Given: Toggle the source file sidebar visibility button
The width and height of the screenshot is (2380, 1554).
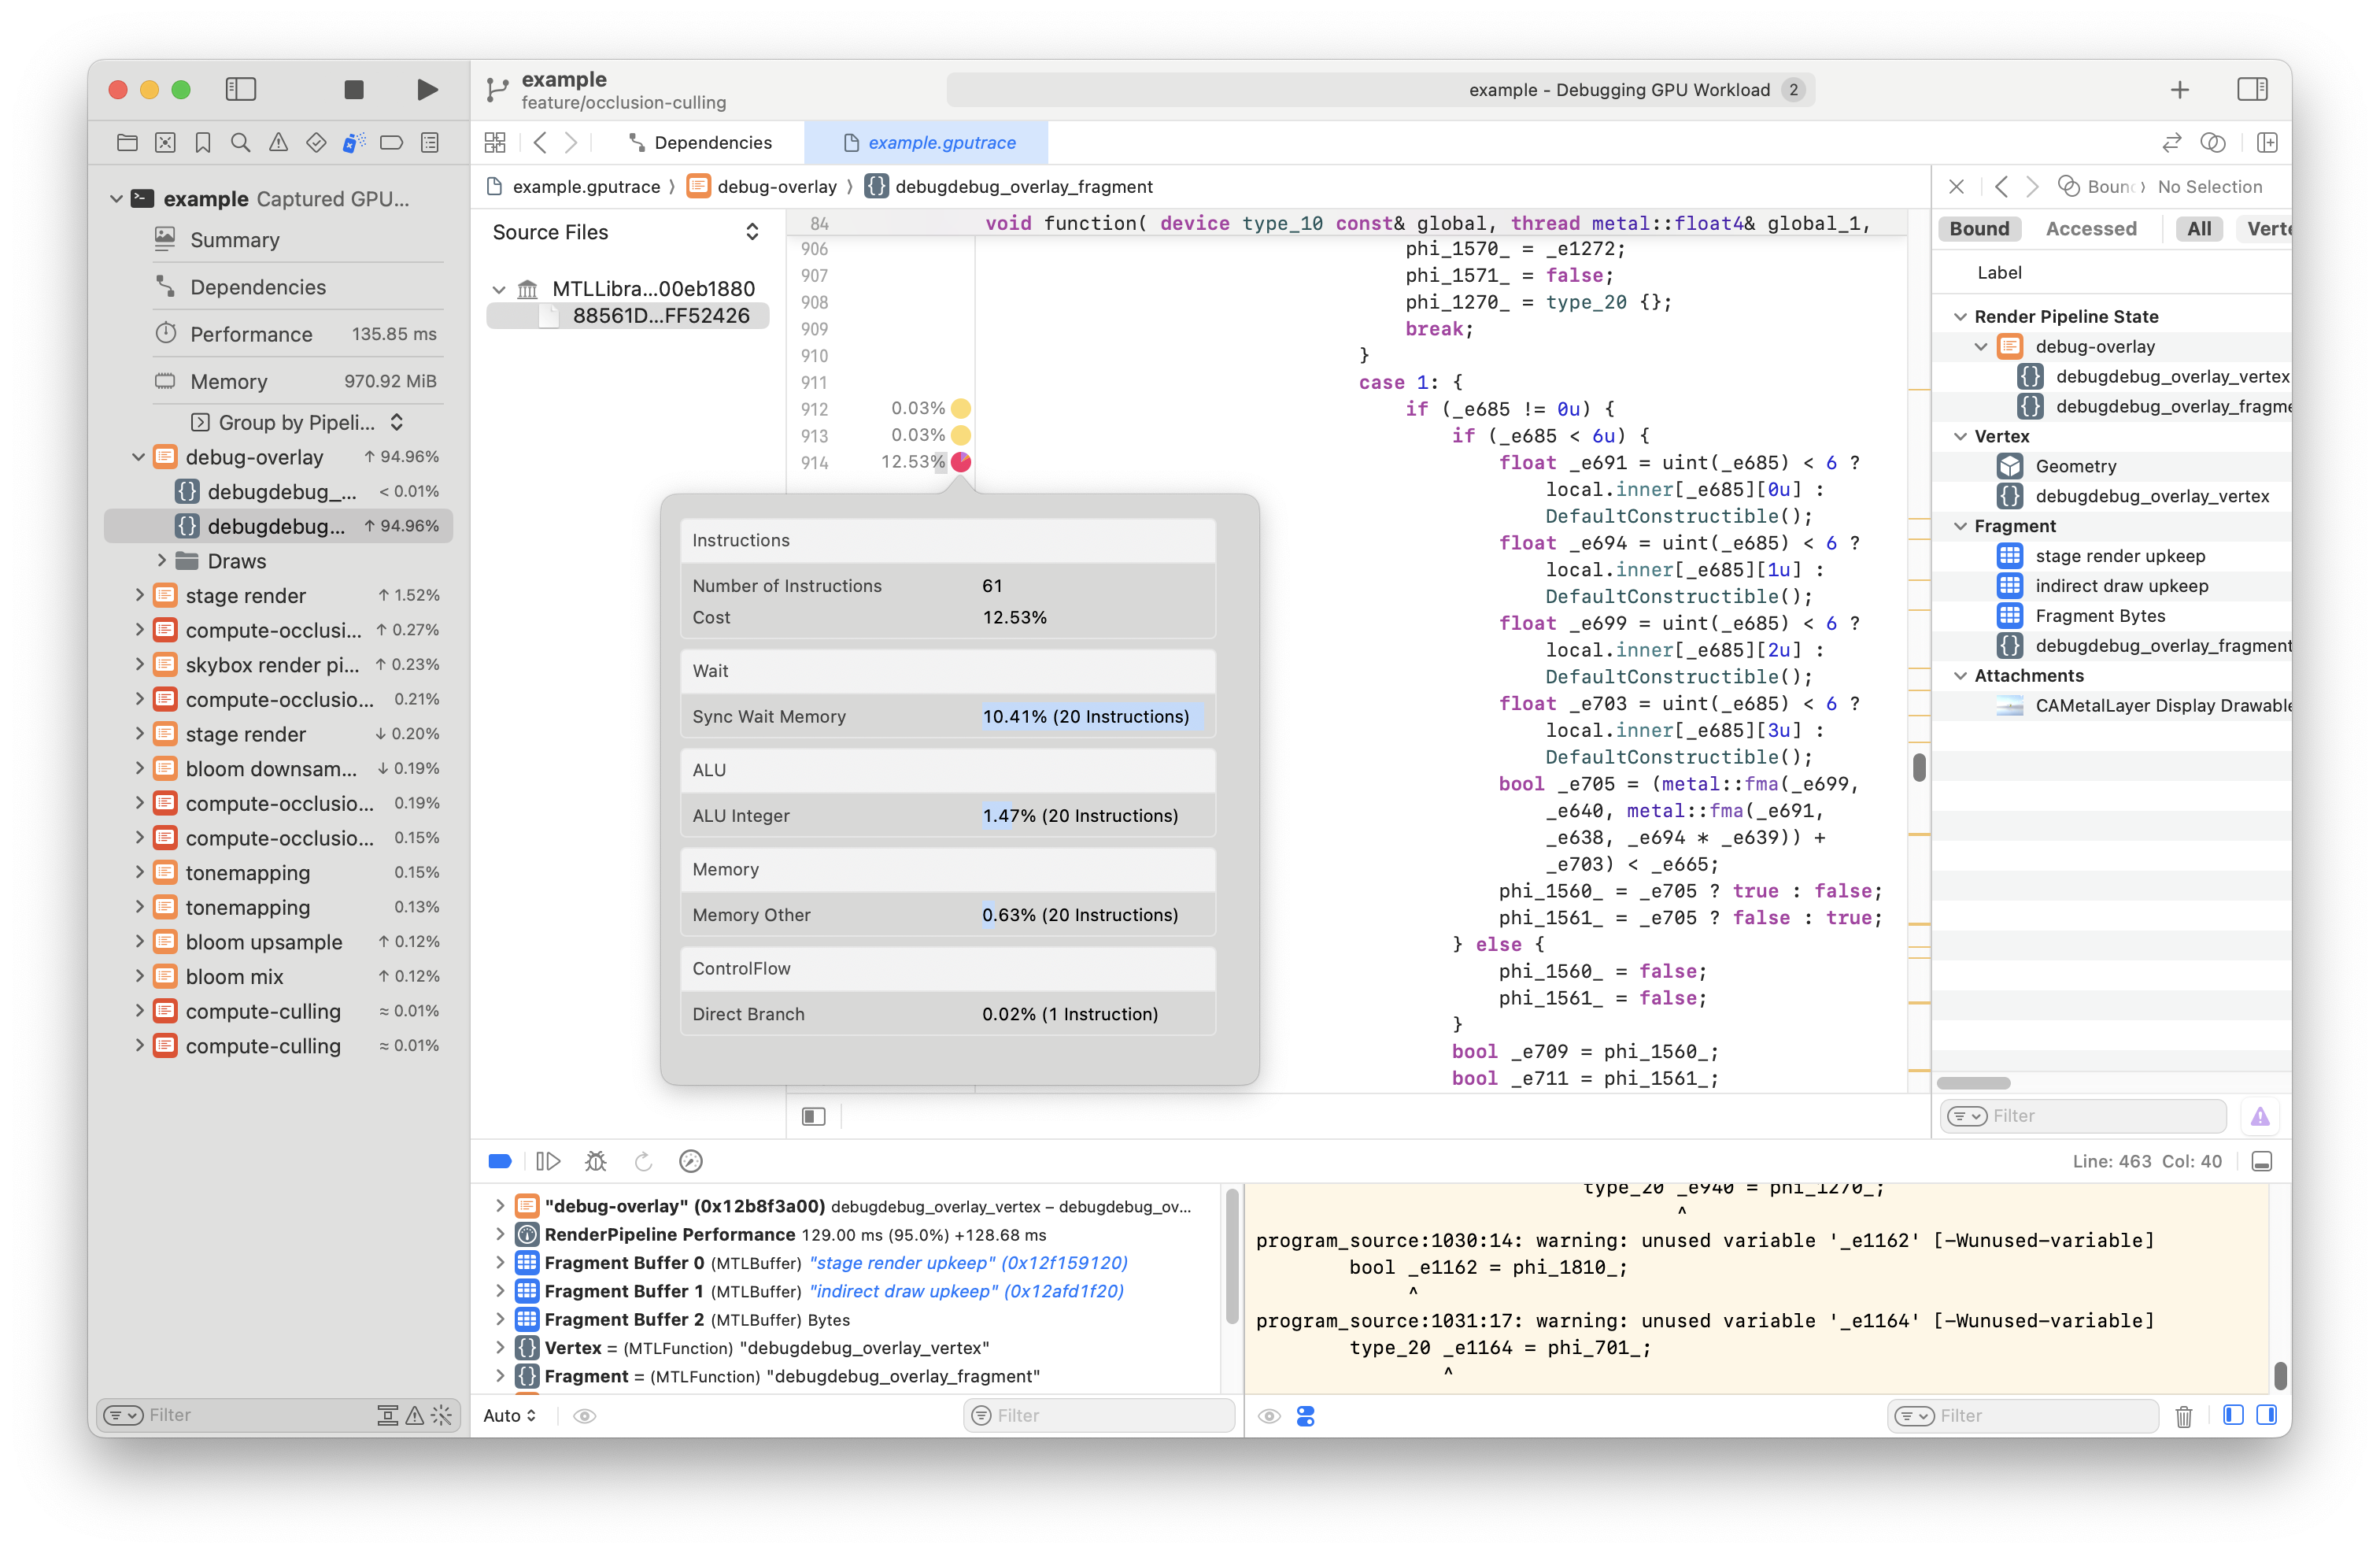Looking at the screenshot, I should [x=814, y=1116].
